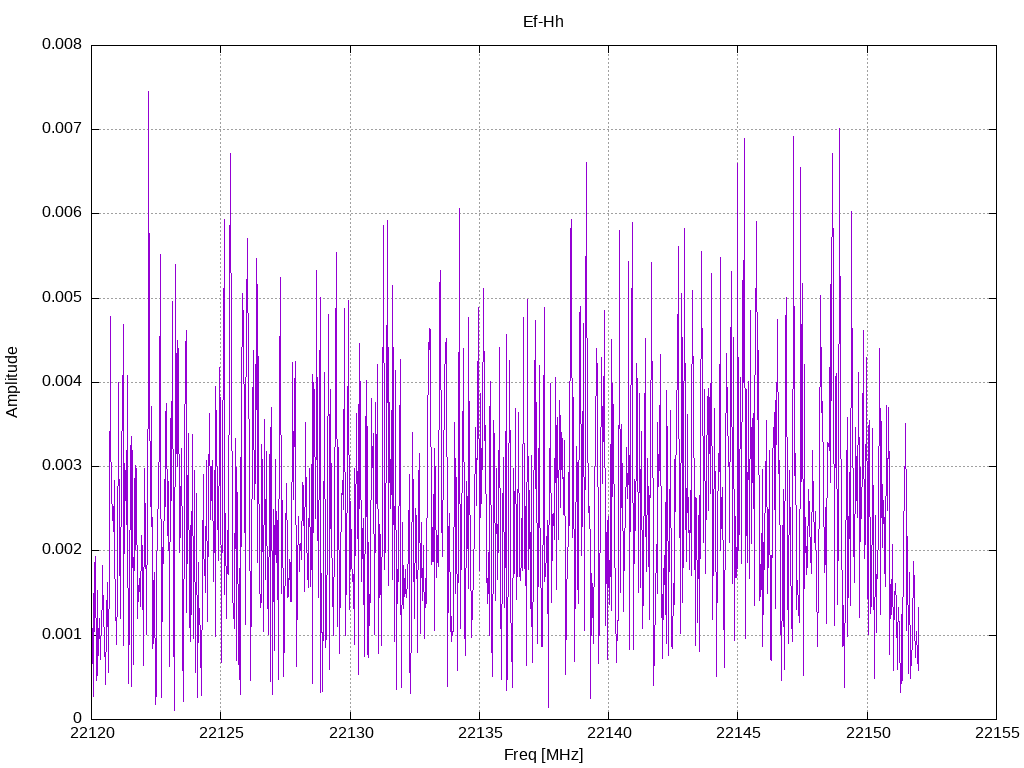Click y-axis tick label 0.008

click(x=62, y=44)
